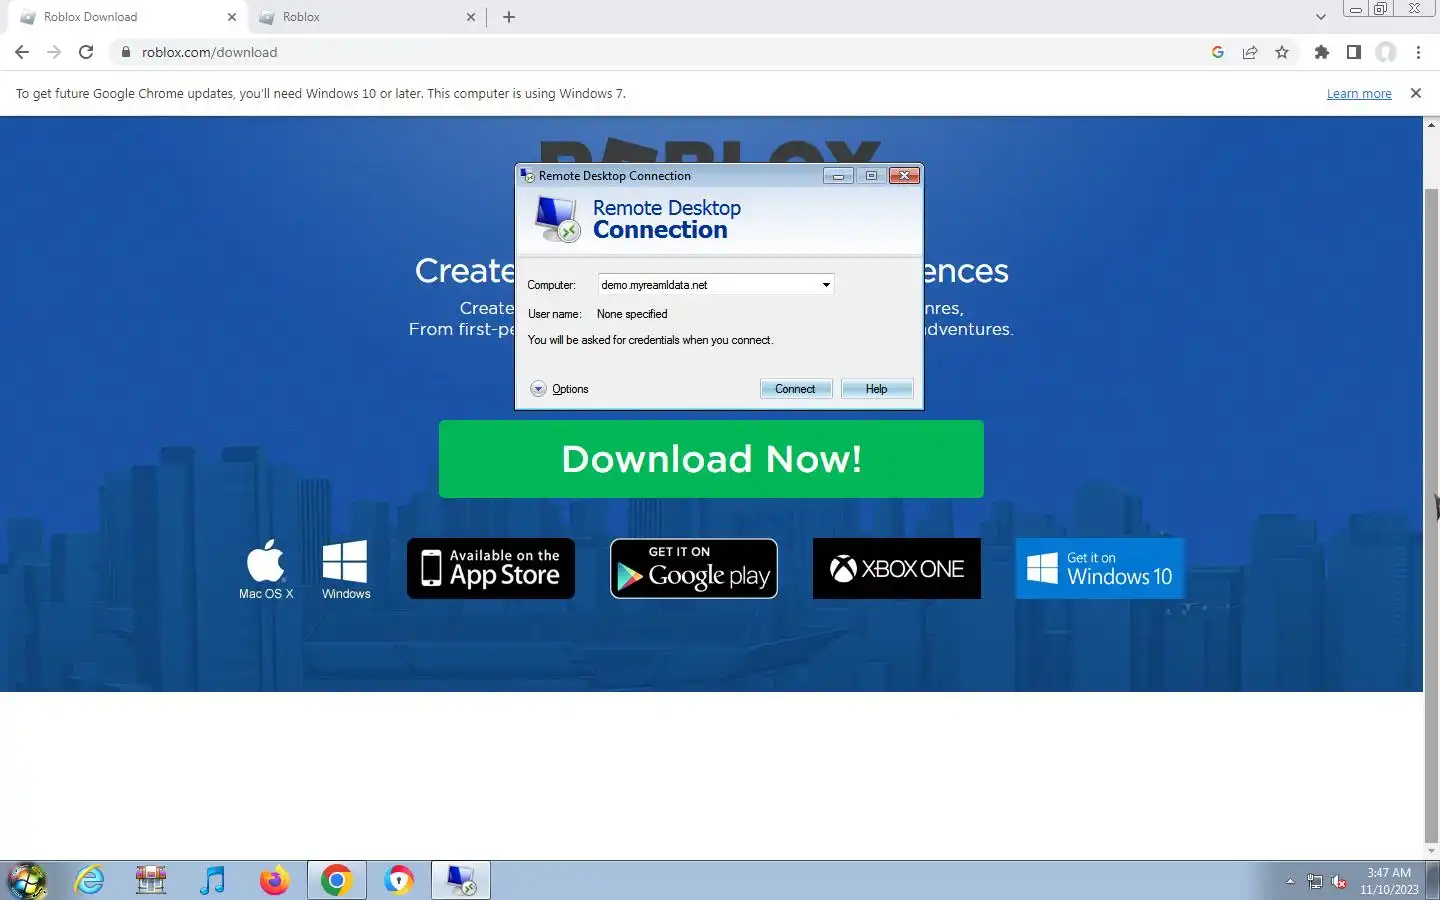The image size is (1440, 900).
Task: Open the music player taskbar icon
Action: point(212,880)
